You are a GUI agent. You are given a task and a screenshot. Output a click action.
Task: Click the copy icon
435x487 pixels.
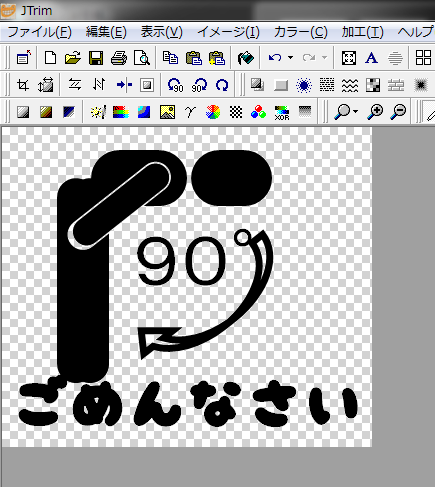[170, 58]
